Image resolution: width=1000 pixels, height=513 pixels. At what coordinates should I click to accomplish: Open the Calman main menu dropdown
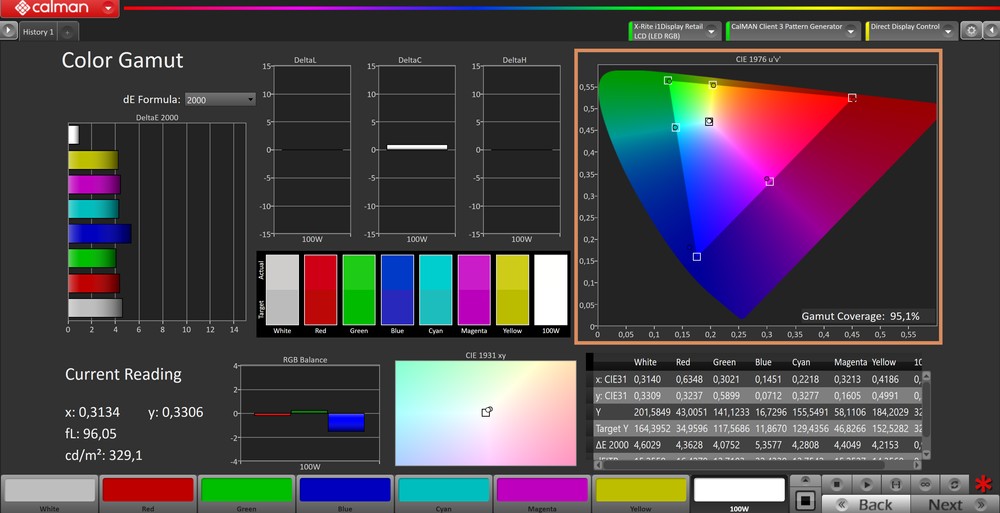107,9
